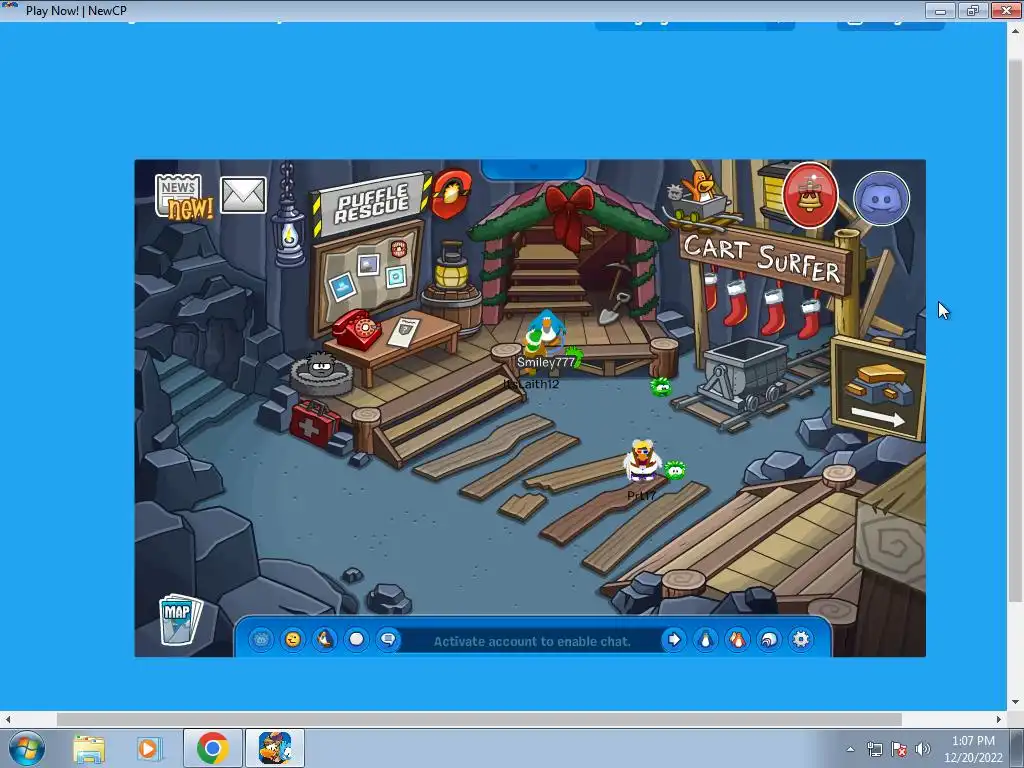Click the red telephone on the desk
This screenshot has height=768, width=1024.
(x=356, y=328)
